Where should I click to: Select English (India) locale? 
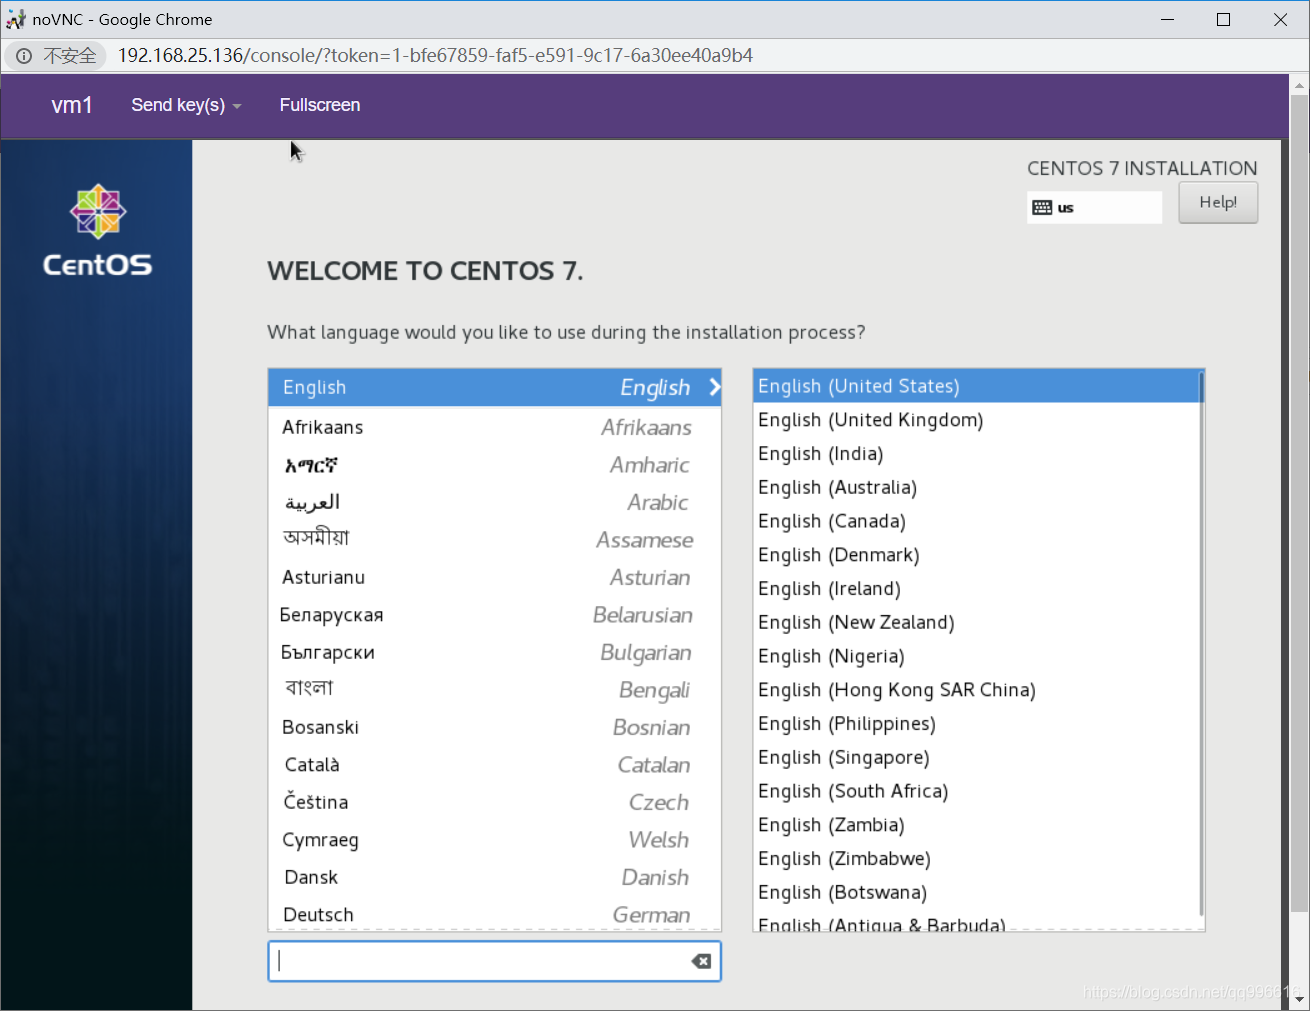pyautogui.click(x=975, y=454)
